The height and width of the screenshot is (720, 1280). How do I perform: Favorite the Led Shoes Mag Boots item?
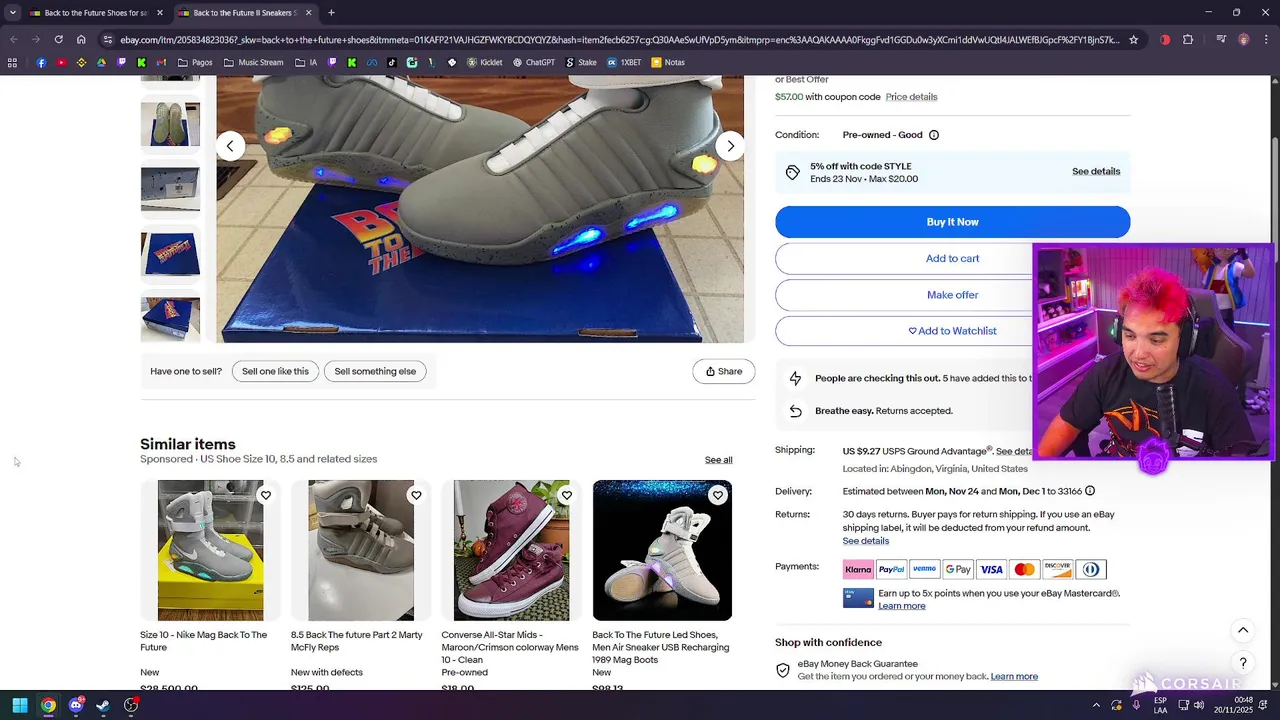(717, 495)
